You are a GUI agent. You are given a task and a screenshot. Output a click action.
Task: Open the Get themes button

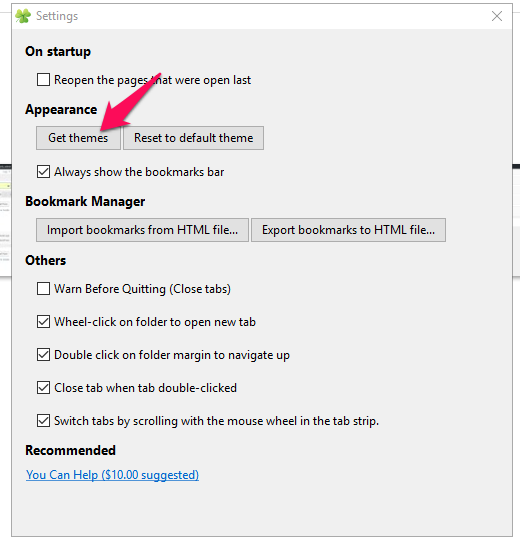pos(78,138)
